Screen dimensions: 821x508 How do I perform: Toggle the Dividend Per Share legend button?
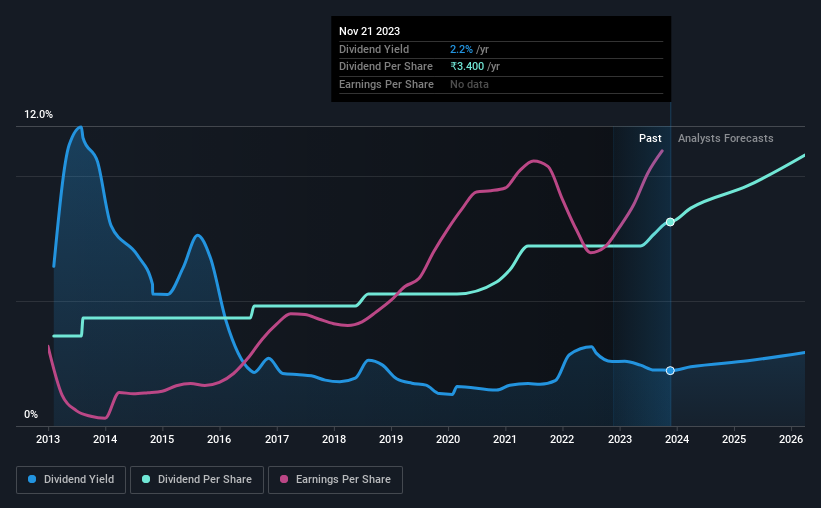197,480
